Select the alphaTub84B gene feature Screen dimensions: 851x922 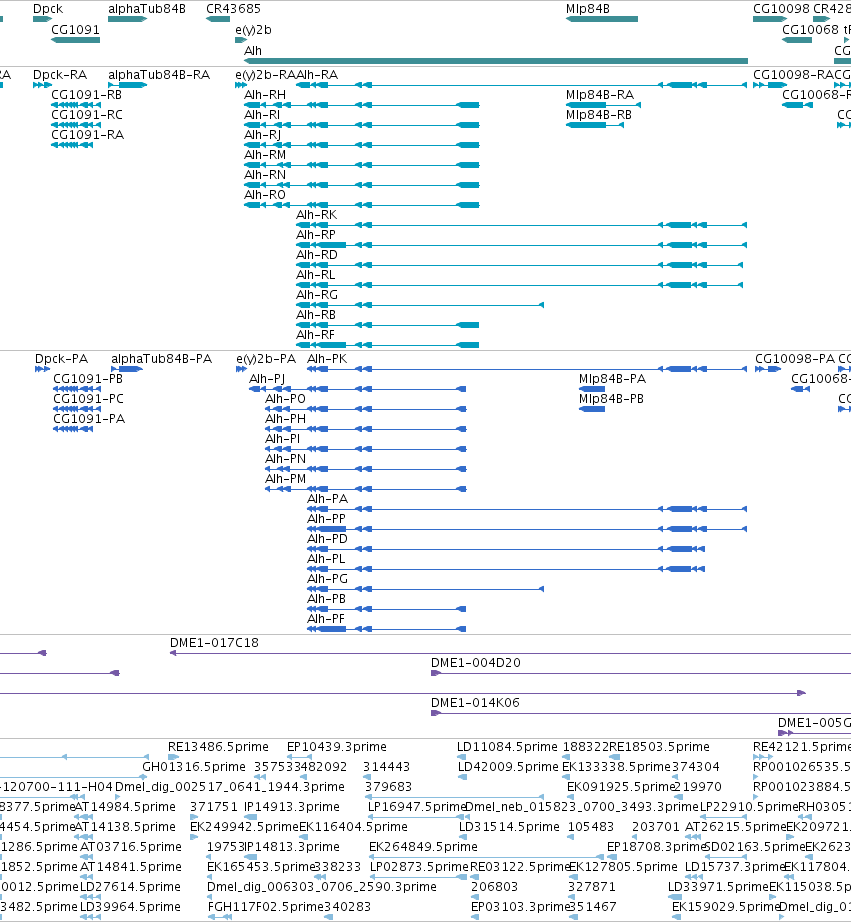pos(128,19)
